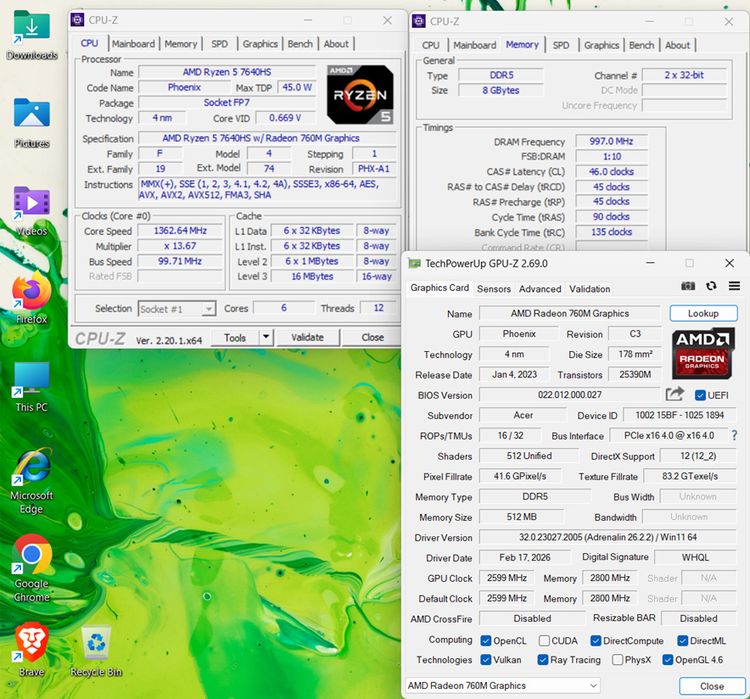Toggle the DirectML checkbox

[683, 641]
